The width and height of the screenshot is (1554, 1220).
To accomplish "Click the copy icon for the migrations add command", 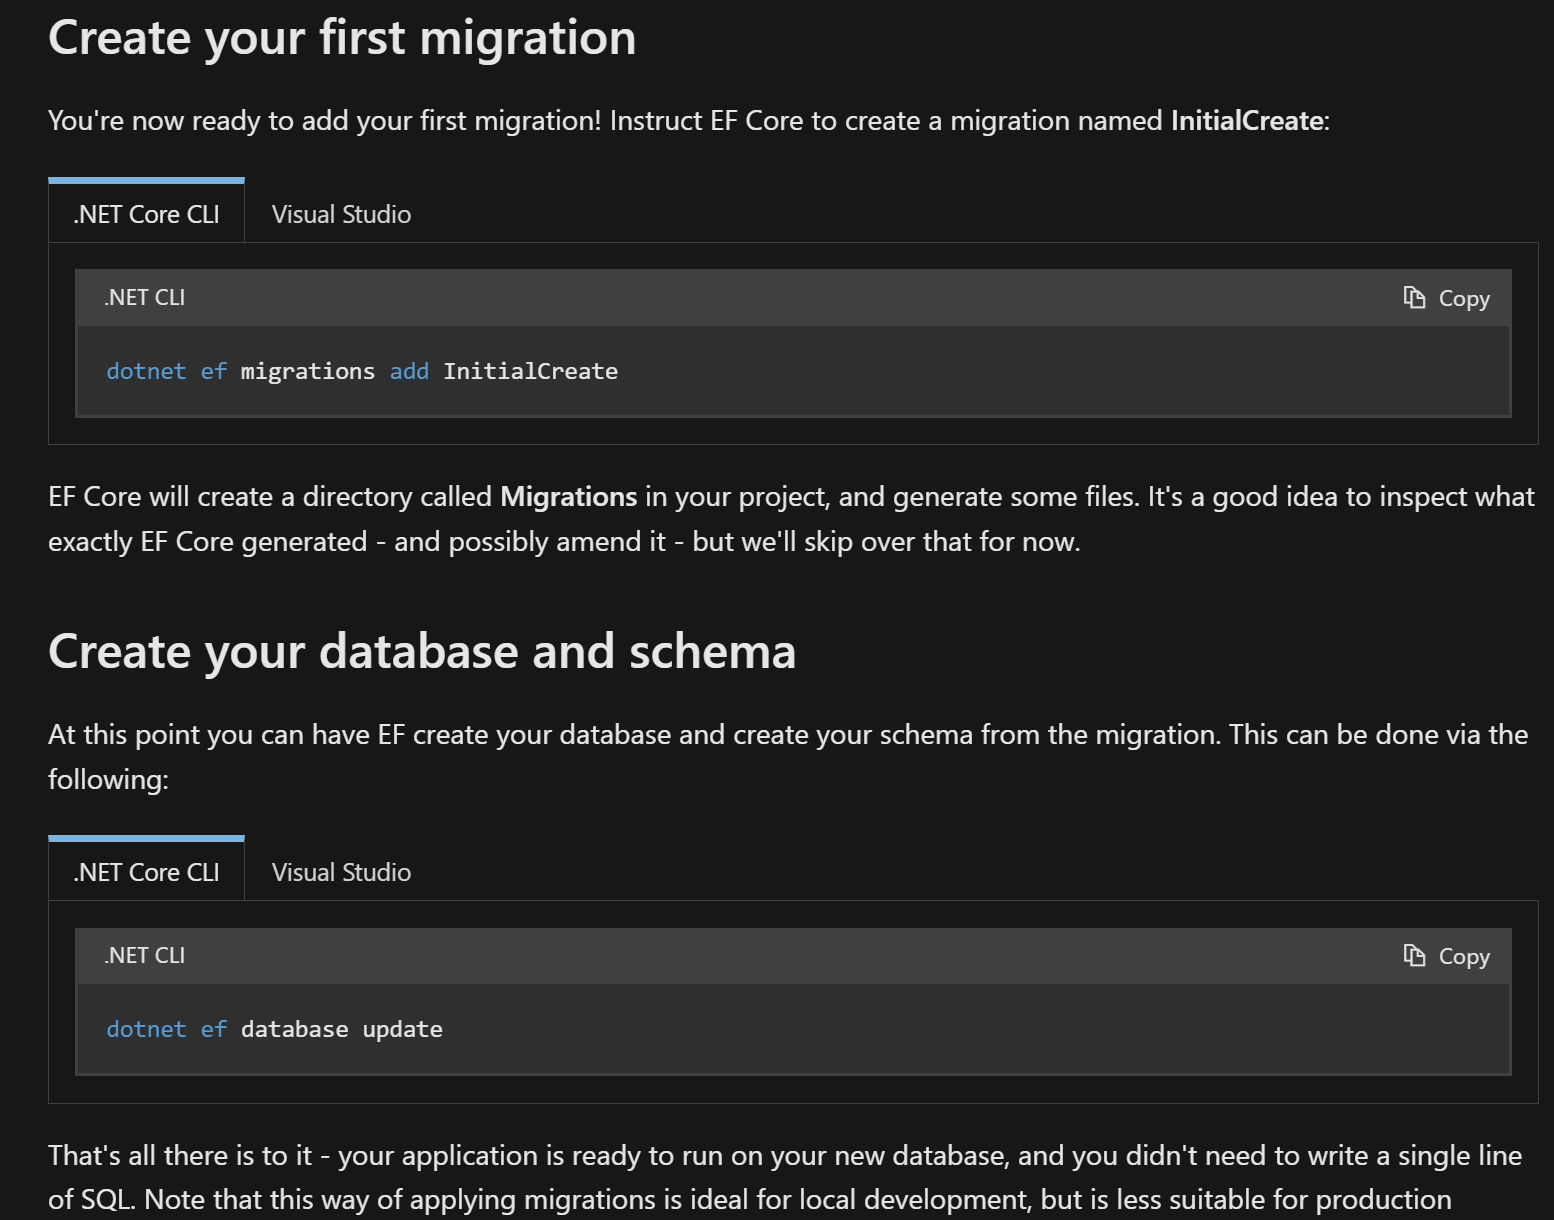I will [x=1414, y=298].
